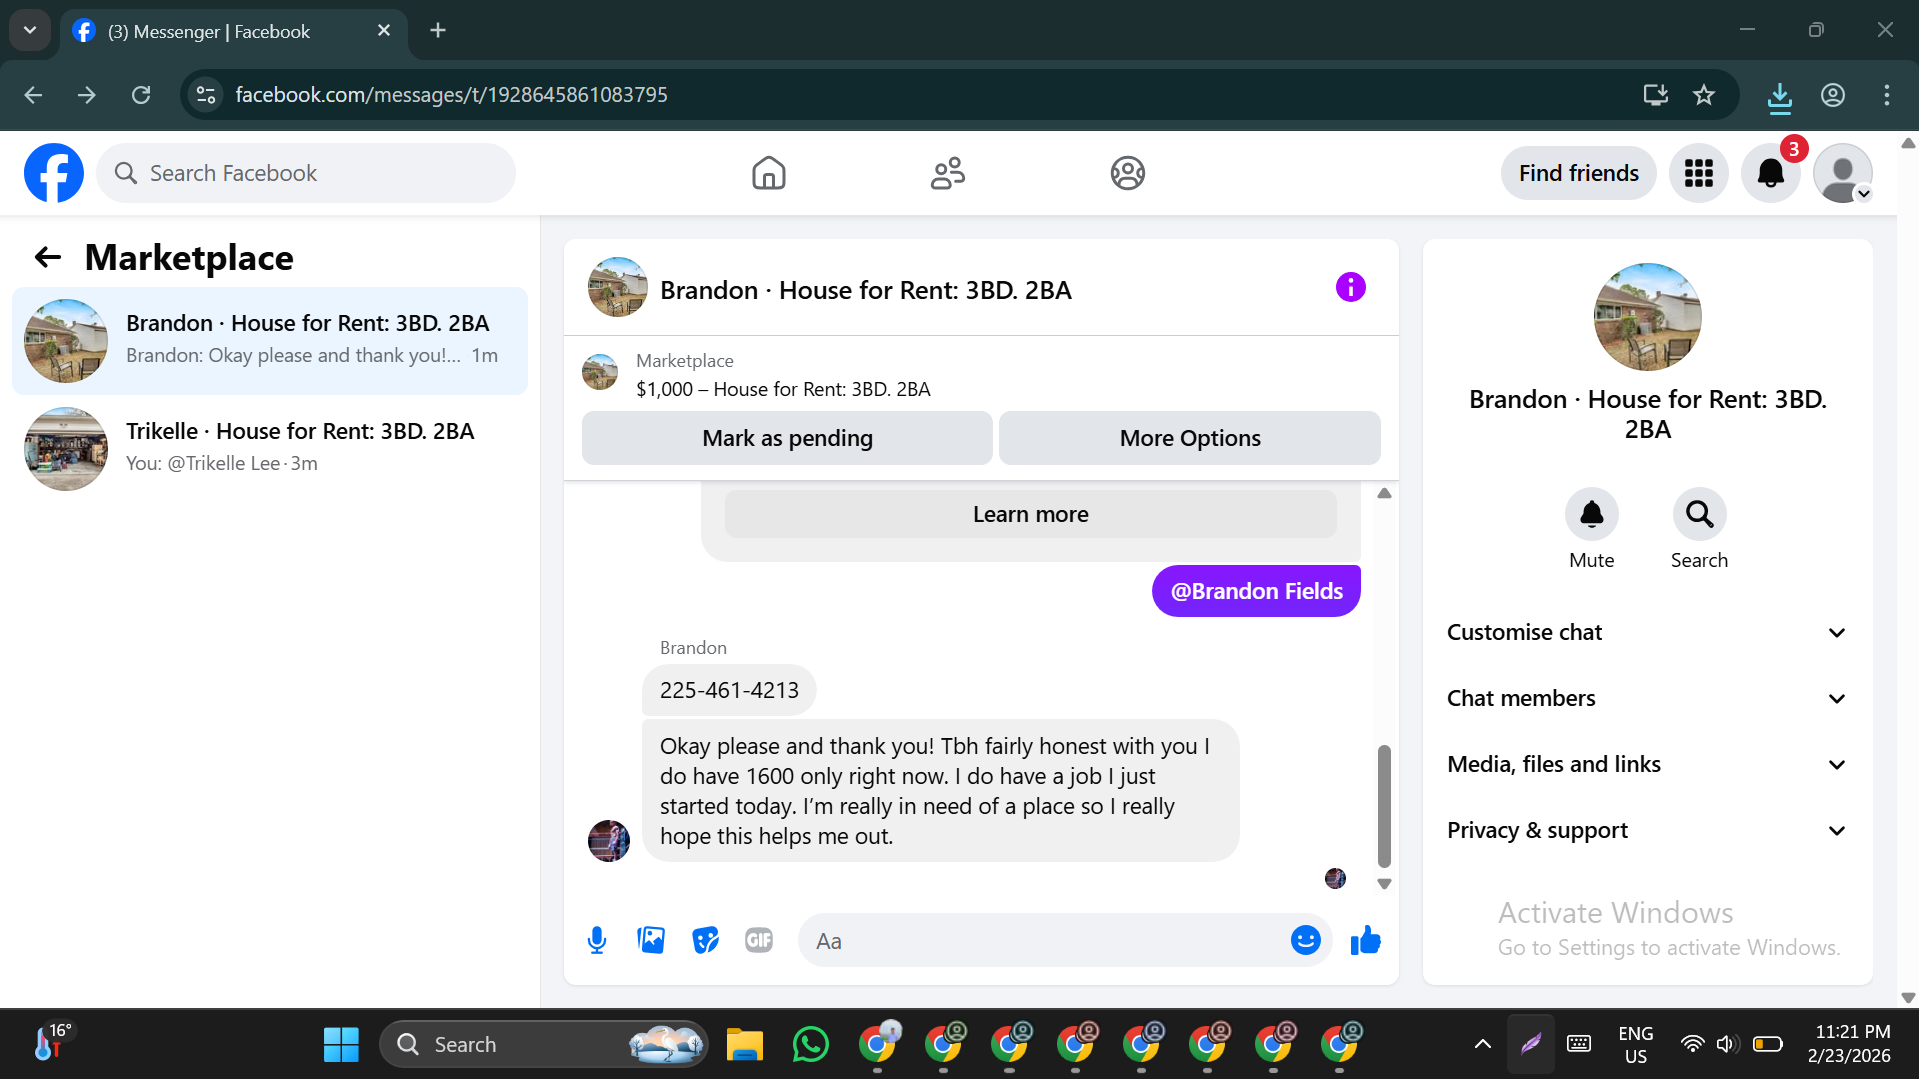Click Mark as pending button
1919x1079 pixels.
click(x=787, y=438)
